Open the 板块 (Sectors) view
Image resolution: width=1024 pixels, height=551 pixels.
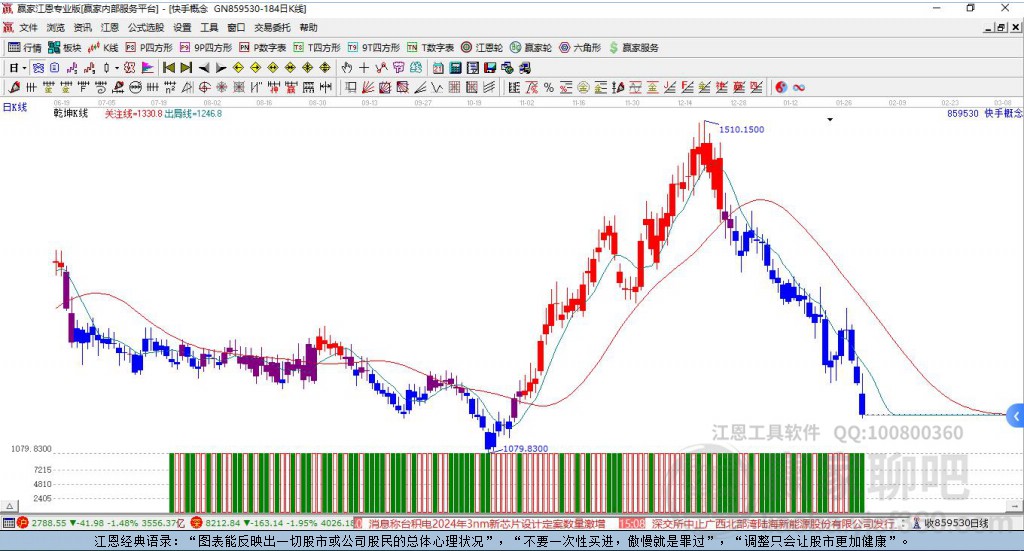(x=65, y=47)
